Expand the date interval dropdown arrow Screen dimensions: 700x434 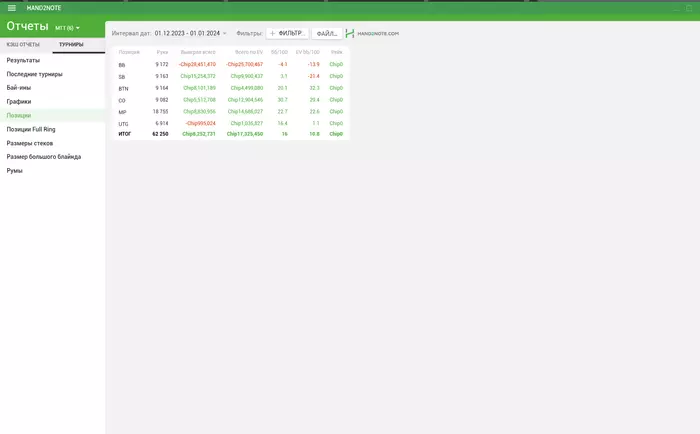(x=225, y=33)
